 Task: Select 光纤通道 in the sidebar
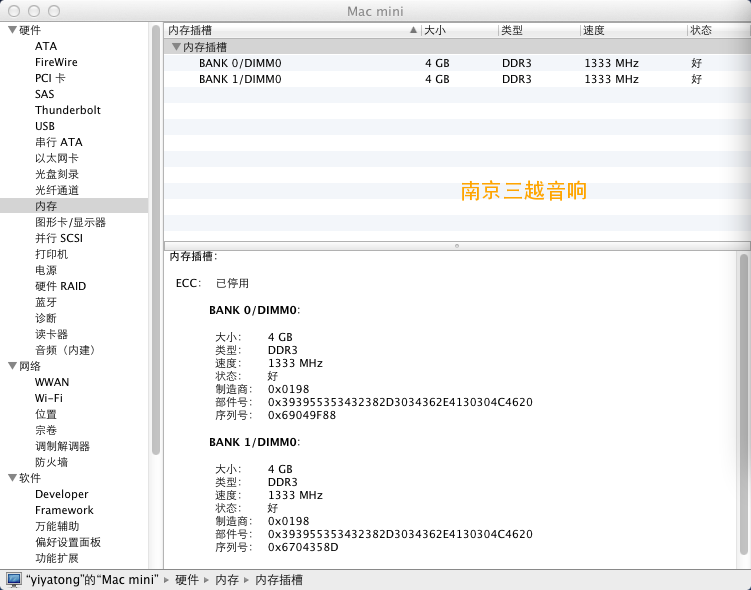tap(57, 190)
